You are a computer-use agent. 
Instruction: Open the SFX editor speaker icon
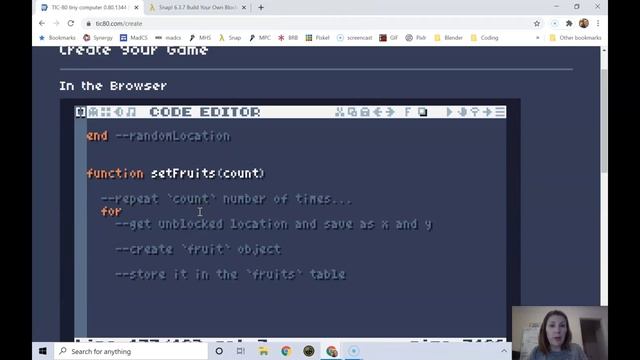(x=118, y=112)
